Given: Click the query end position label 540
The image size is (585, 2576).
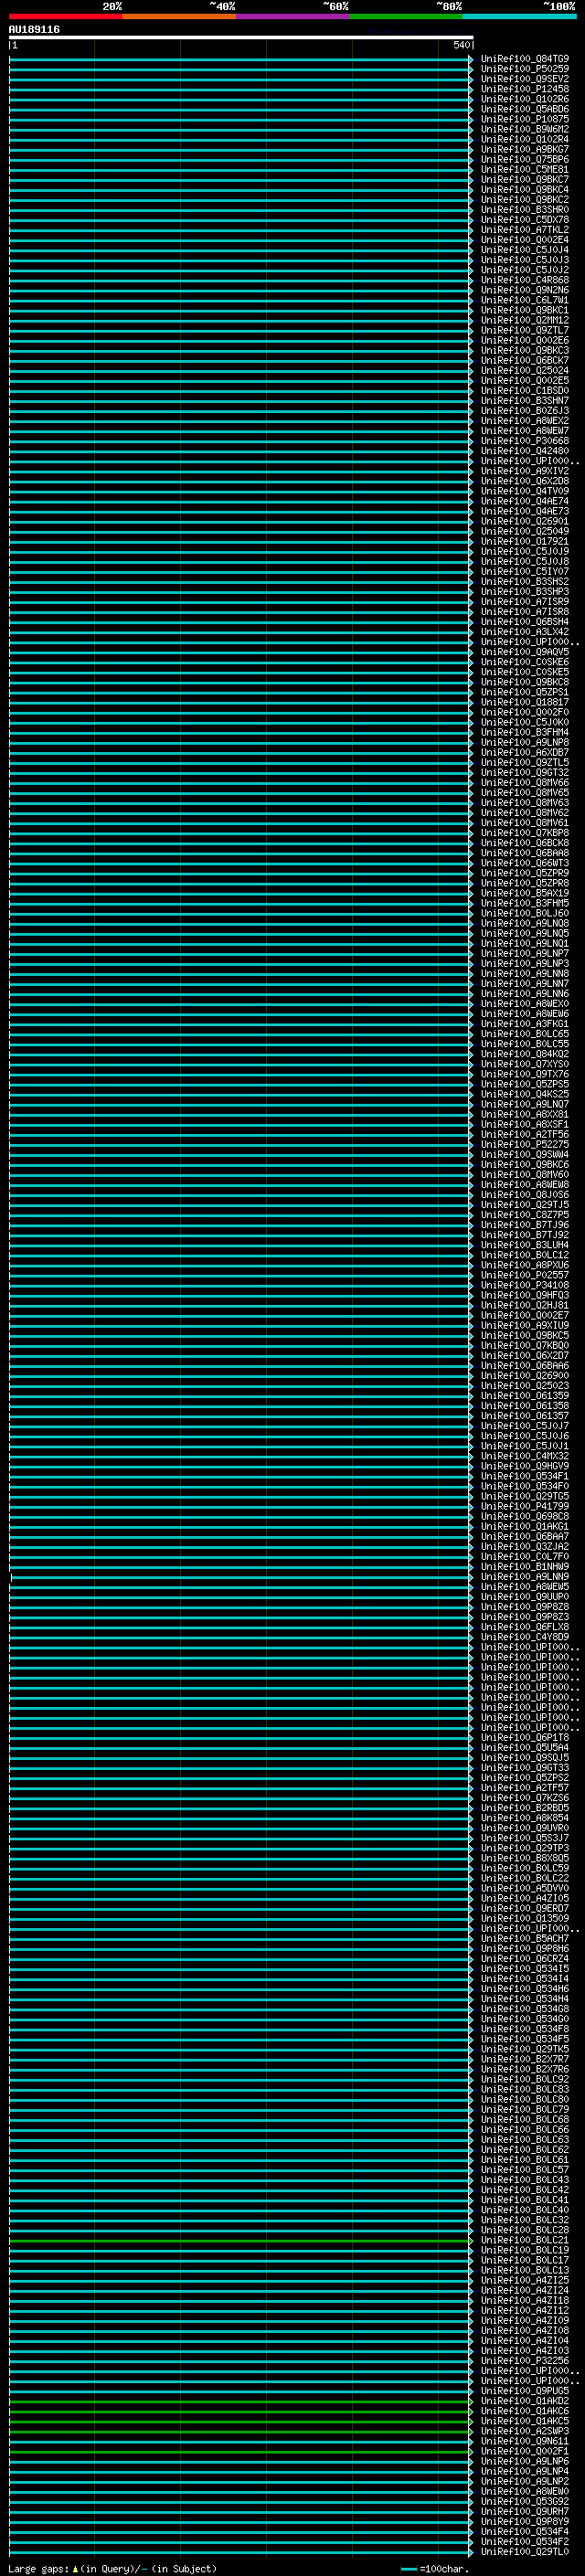Looking at the screenshot, I should pos(461,45).
